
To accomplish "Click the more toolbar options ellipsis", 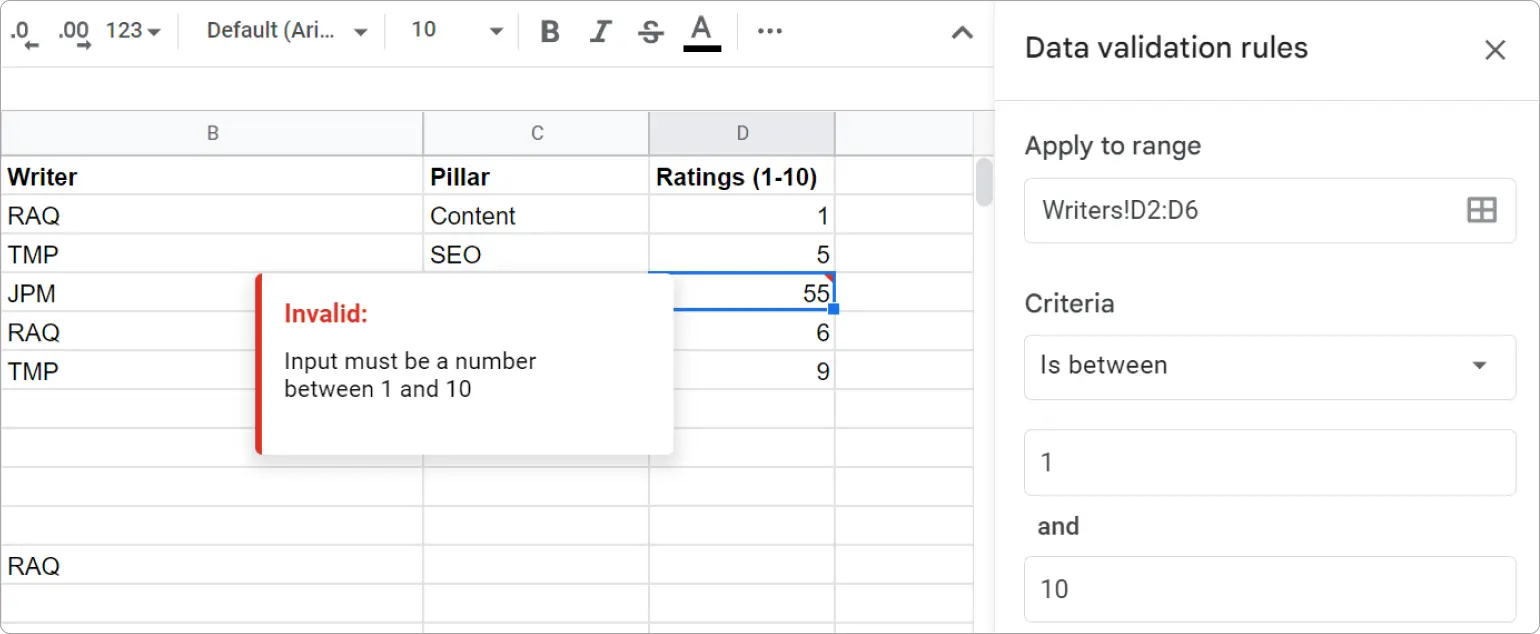I will 769,31.
